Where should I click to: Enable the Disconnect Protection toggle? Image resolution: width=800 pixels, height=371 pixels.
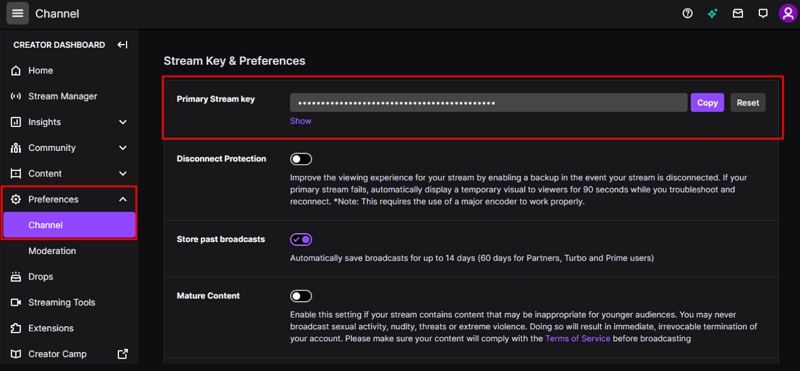click(301, 159)
